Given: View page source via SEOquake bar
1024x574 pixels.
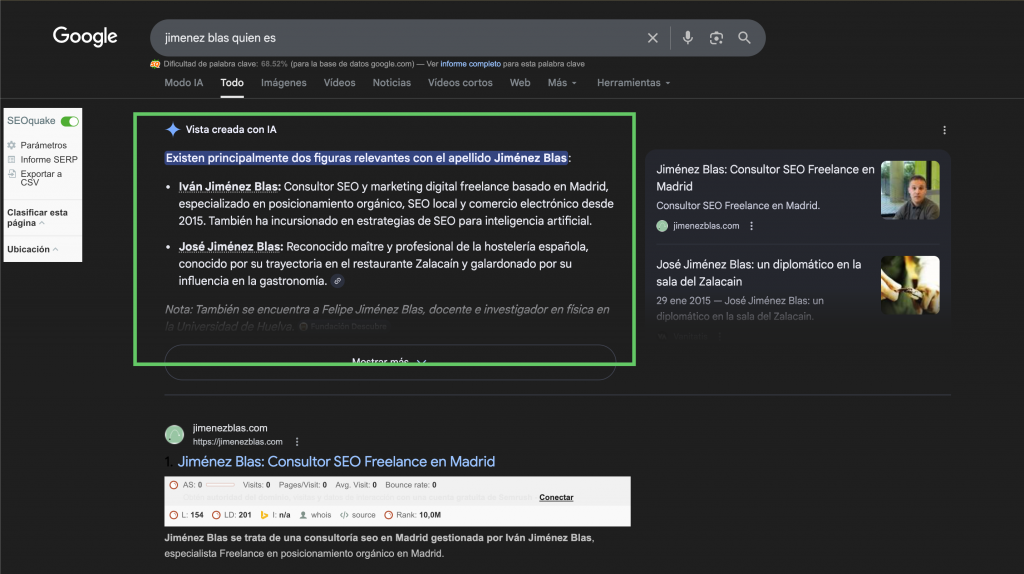Looking at the screenshot, I should [x=358, y=515].
